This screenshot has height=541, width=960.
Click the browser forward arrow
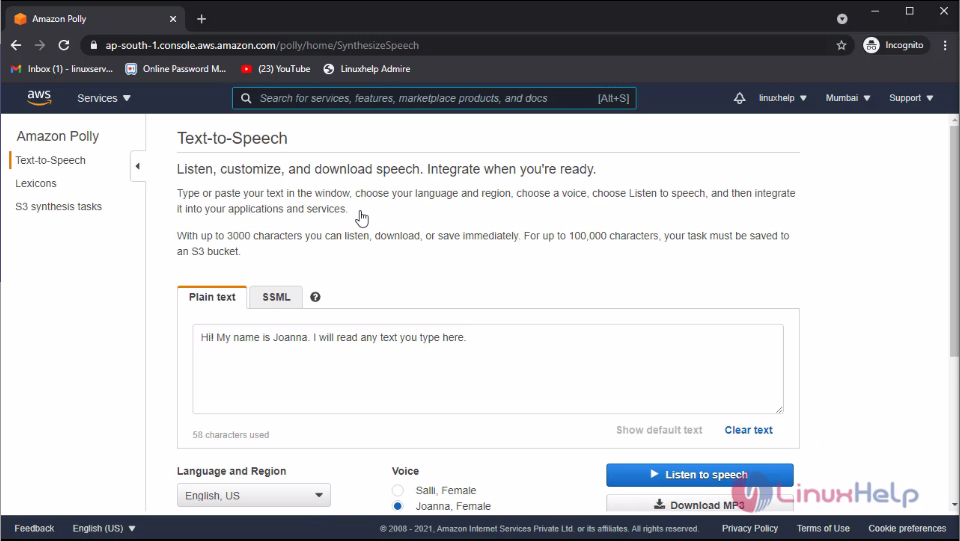[40, 45]
